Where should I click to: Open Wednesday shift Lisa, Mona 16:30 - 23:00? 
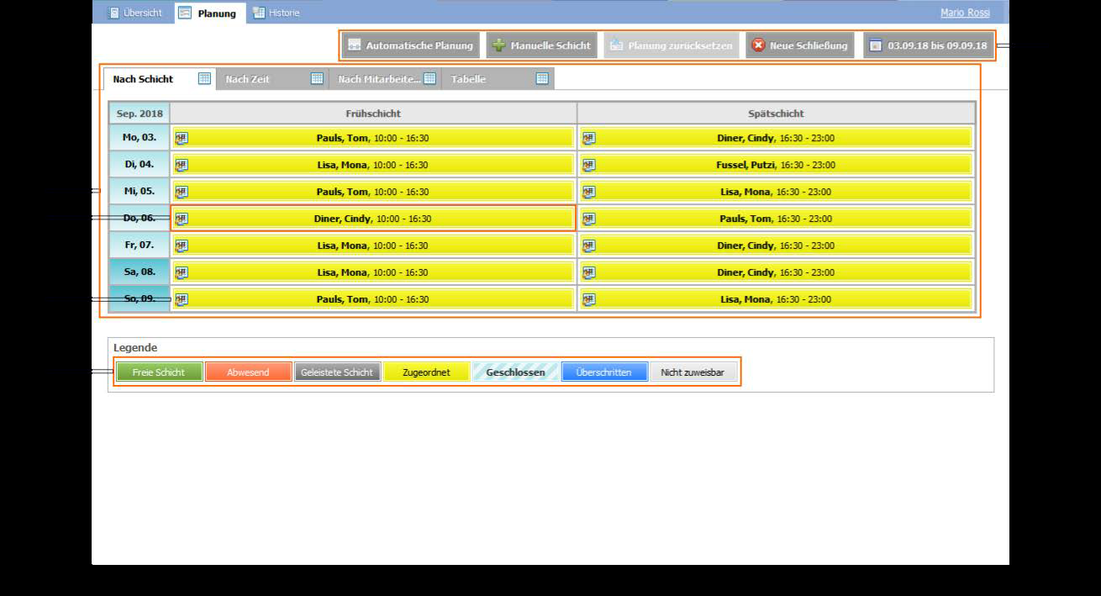click(776, 192)
